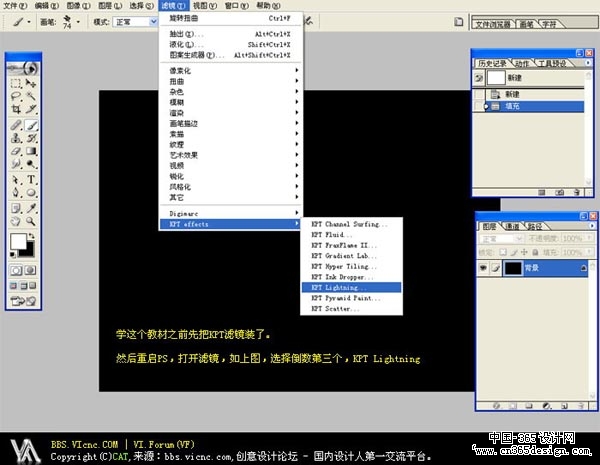Select the Brush tool in toolbox
600x465 pixels.
(x=31, y=125)
